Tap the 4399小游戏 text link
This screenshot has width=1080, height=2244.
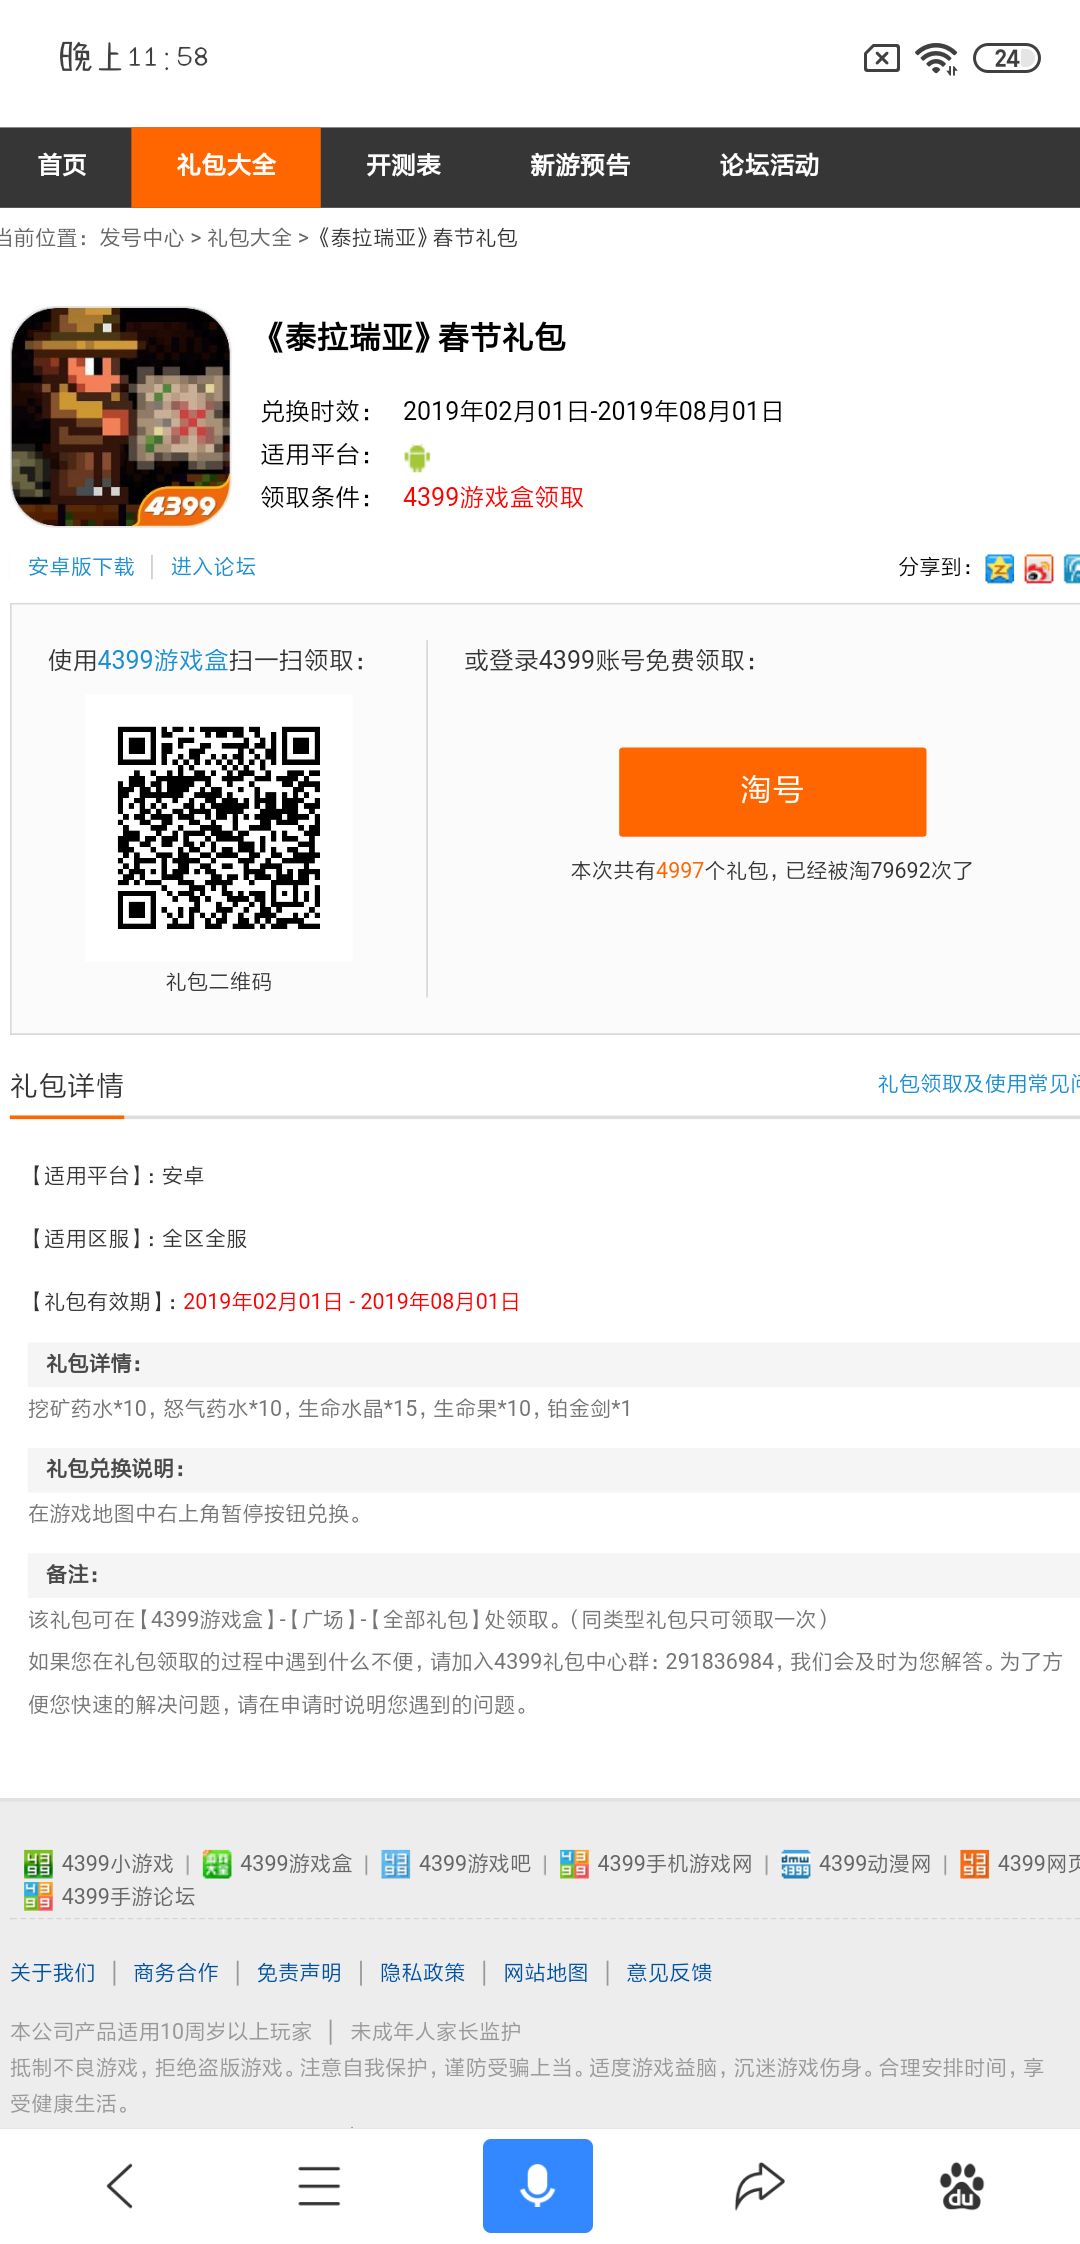click(x=118, y=1864)
